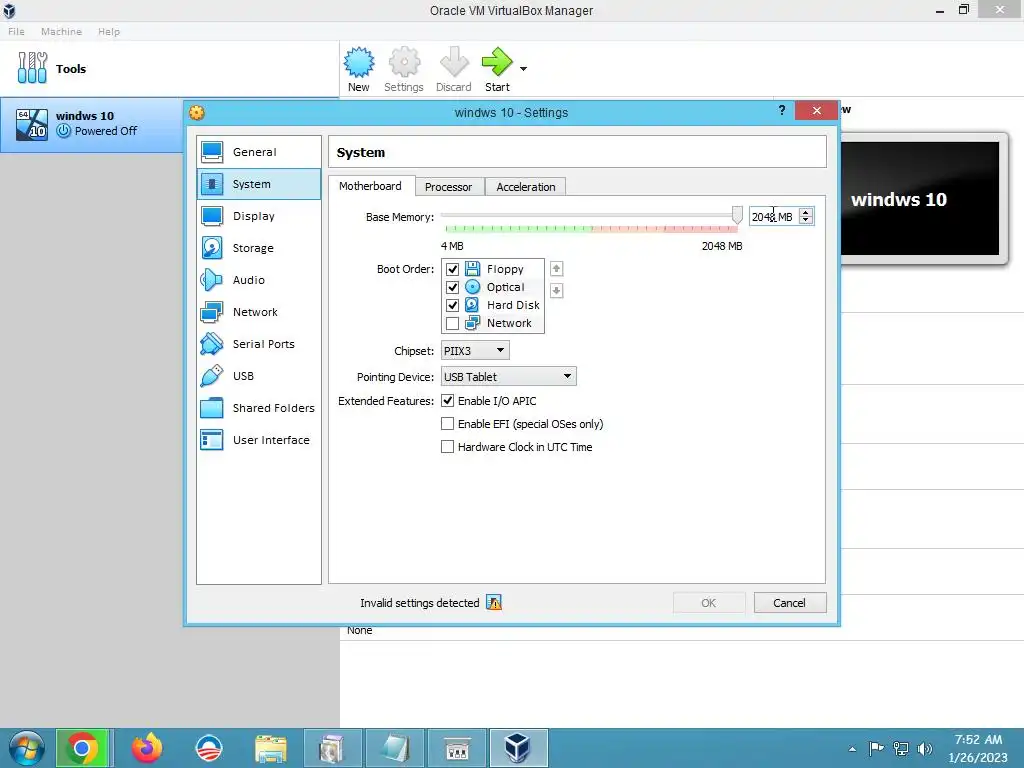This screenshot has width=1024, height=768.
Task: Open File Explorer folder on taskbar
Action: tap(271, 748)
